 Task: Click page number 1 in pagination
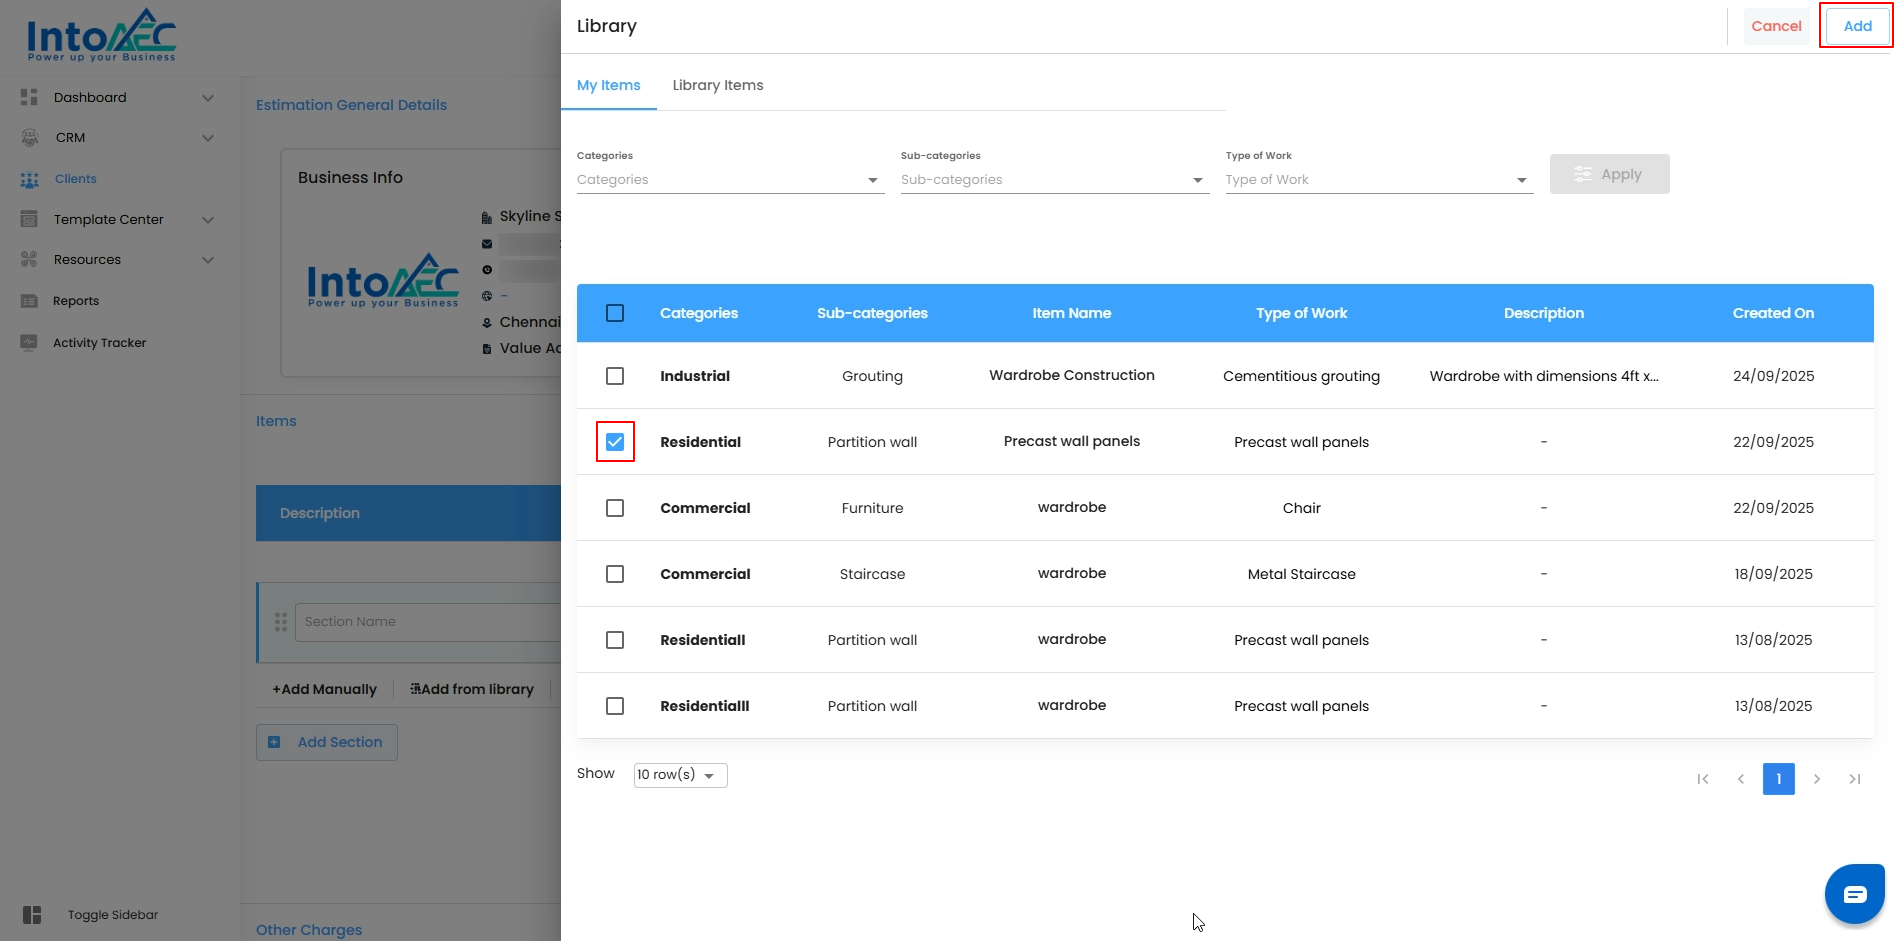point(1778,779)
